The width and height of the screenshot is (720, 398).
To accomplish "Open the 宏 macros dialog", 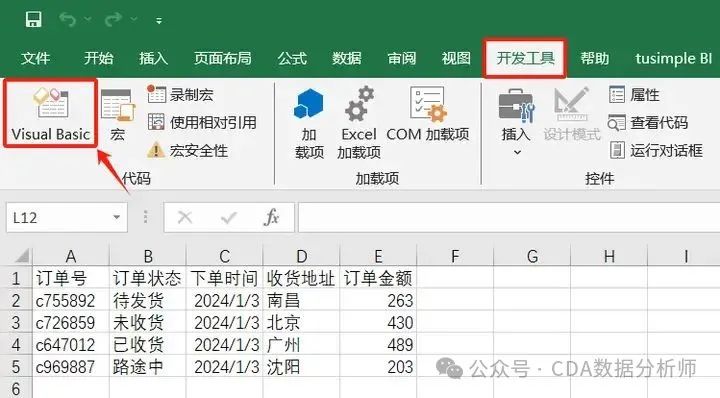I will [118, 115].
